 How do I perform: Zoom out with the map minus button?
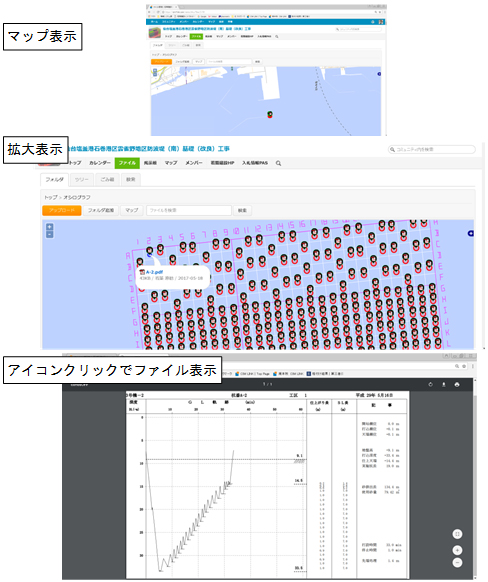[50, 234]
